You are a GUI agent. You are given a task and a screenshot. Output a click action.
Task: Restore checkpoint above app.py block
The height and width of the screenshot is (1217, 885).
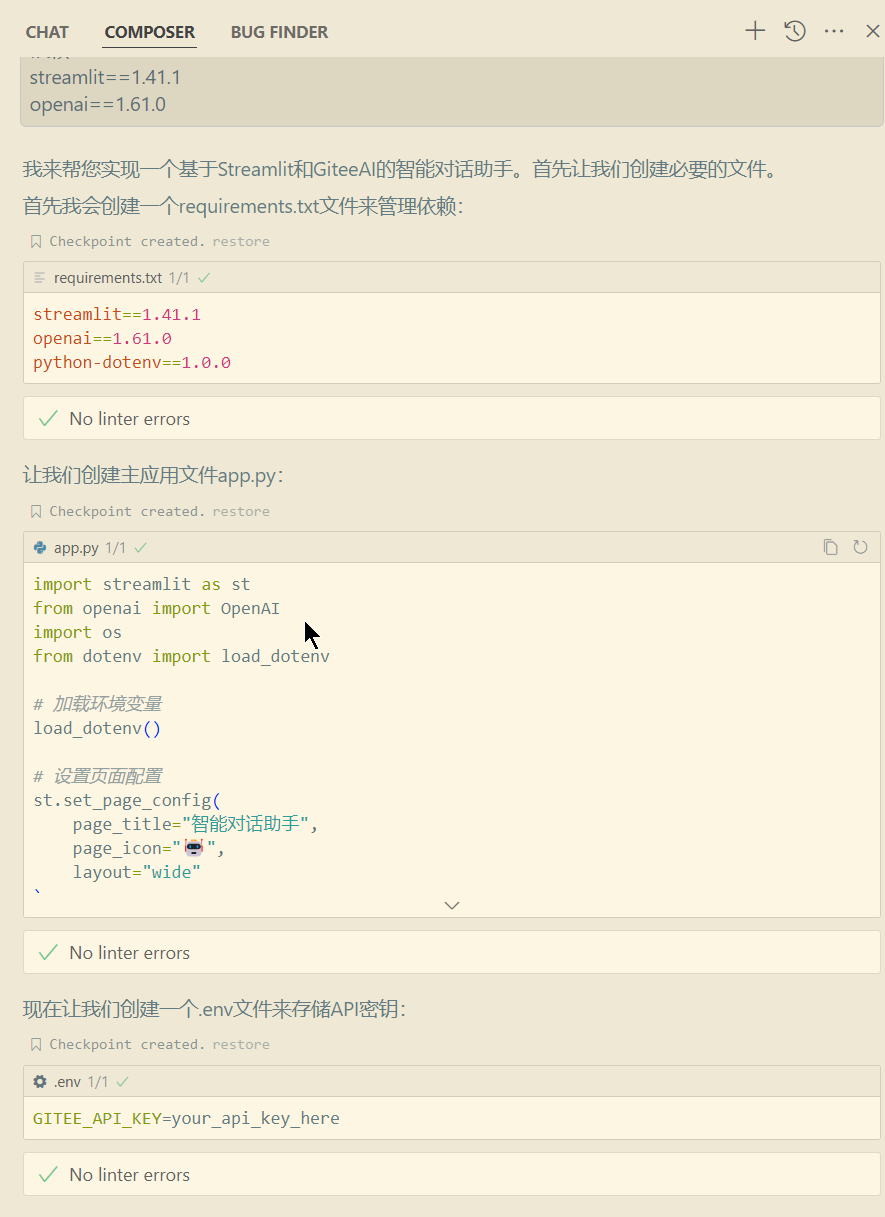[x=241, y=511]
